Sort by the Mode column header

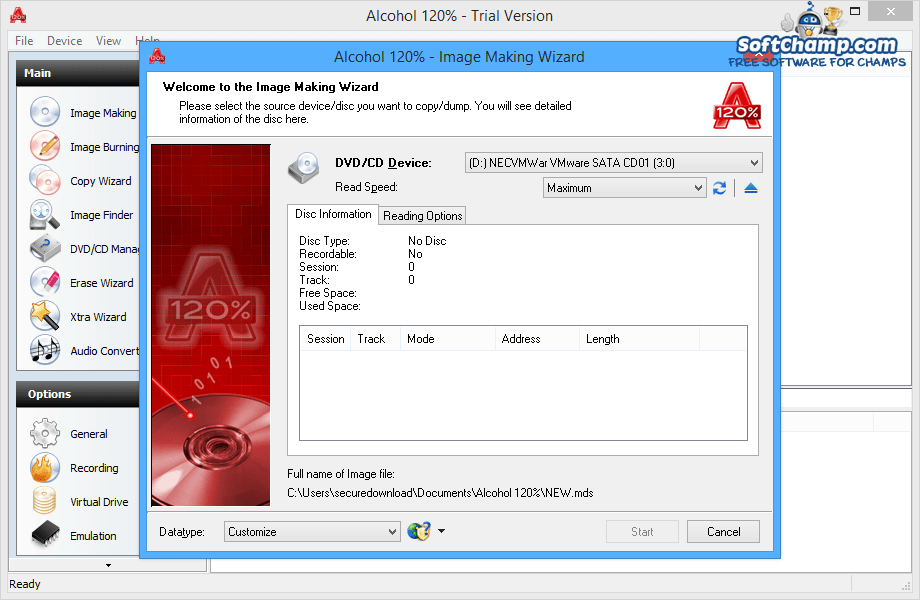click(448, 339)
